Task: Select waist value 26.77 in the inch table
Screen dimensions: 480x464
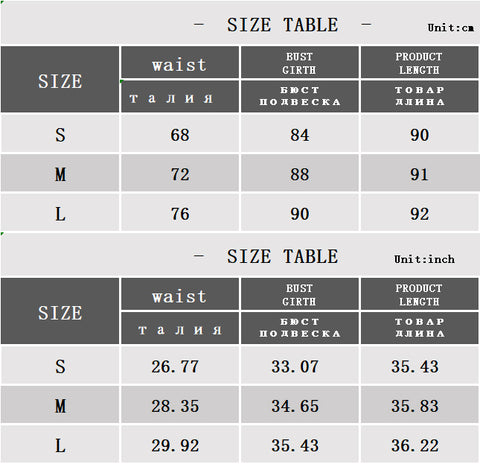Action: (x=175, y=366)
